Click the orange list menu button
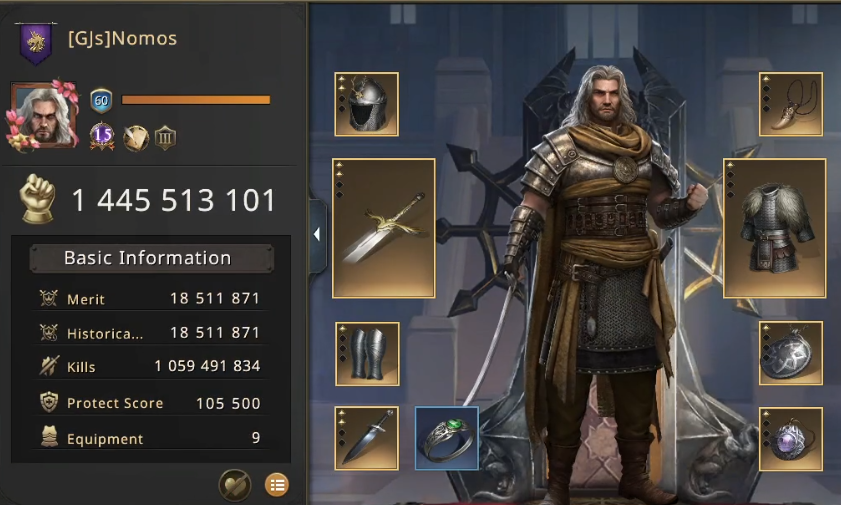The width and height of the screenshot is (841, 505). (277, 485)
